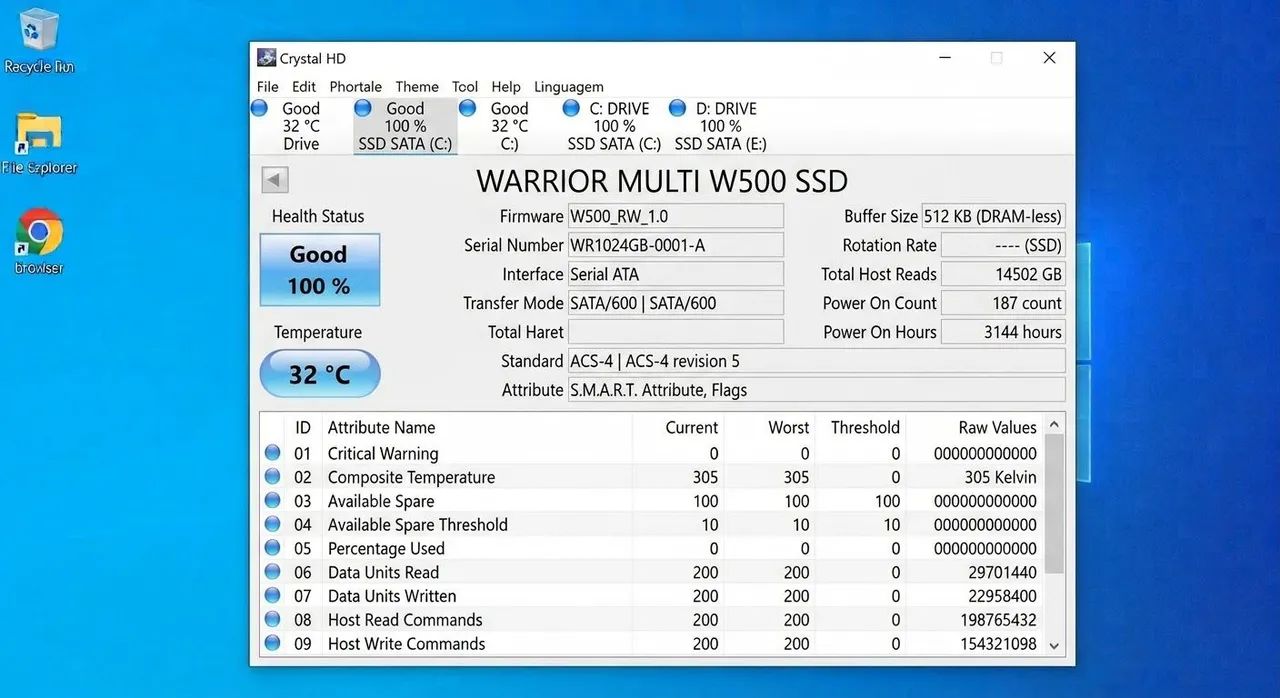The image size is (1280, 698).
Task: Select Host Read Commands status orb
Action: 272,620
